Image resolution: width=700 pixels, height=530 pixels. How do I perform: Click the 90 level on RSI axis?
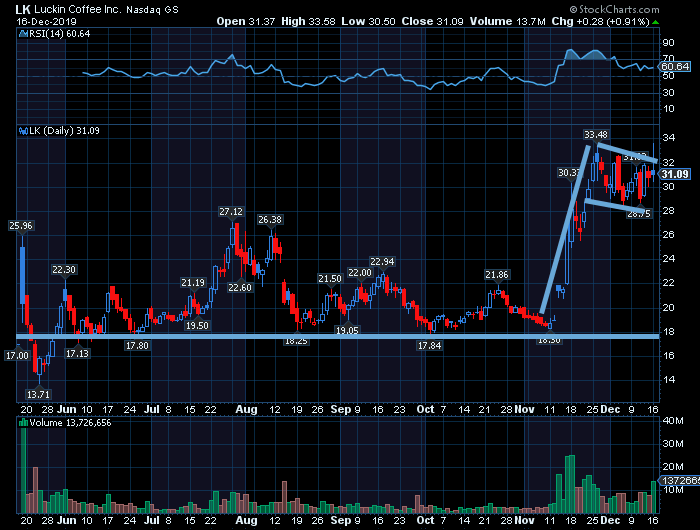(x=668, y=43)
